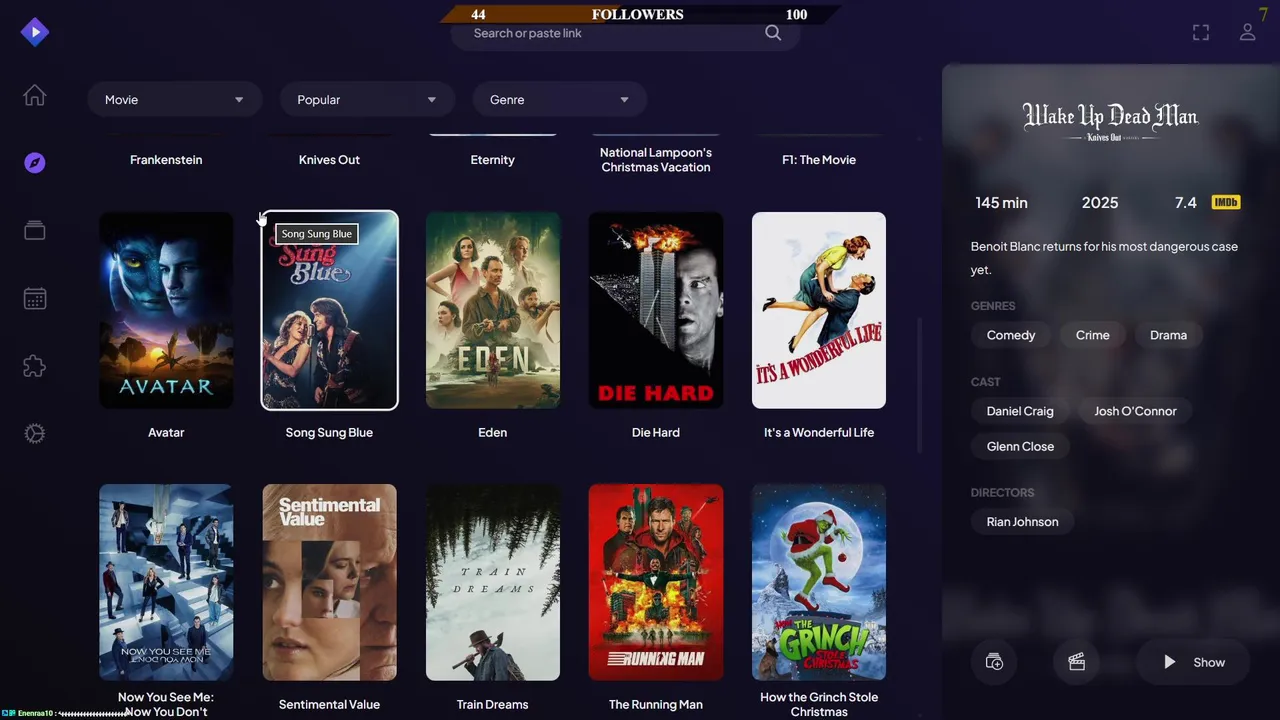Select the Discover compass icon
1280x720 pixels.
pos(35,163)
